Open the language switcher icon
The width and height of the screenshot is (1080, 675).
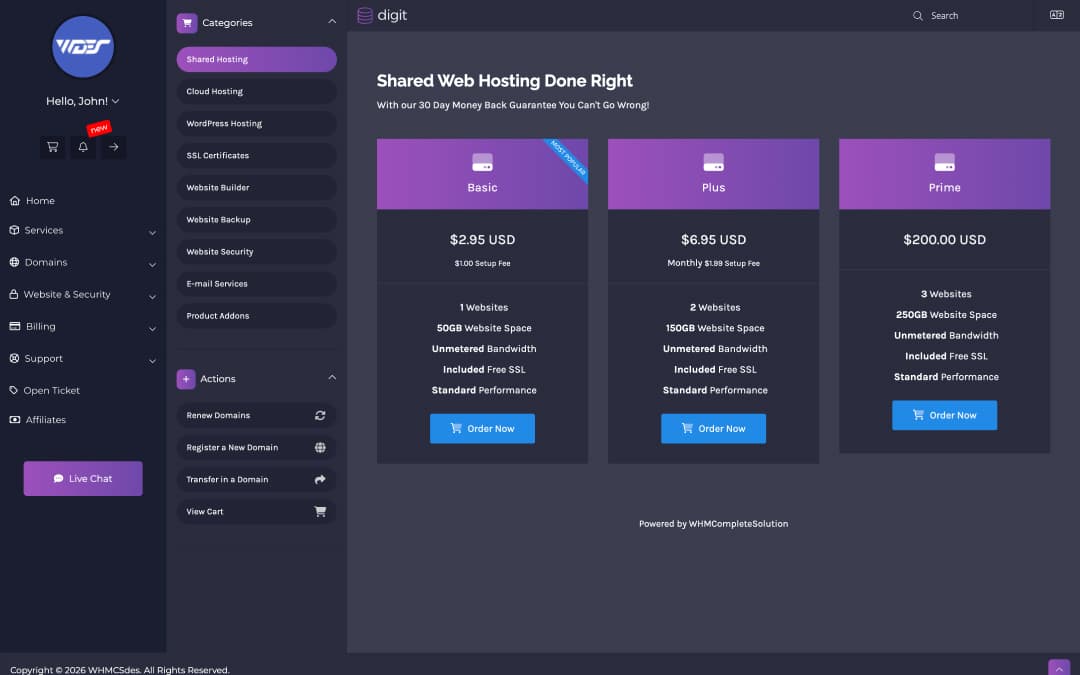click(1057, 15)
